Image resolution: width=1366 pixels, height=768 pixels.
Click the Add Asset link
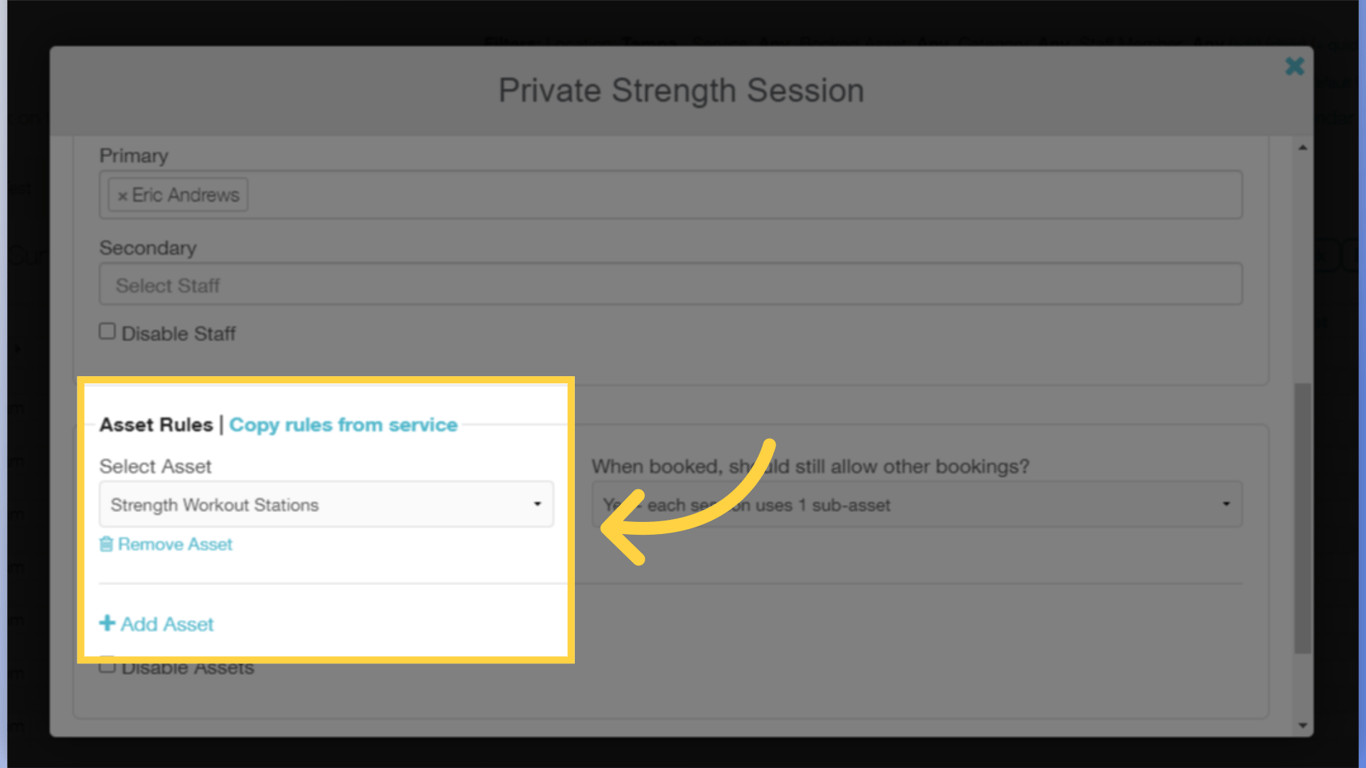pyautogui.click(x=166, y=623)
